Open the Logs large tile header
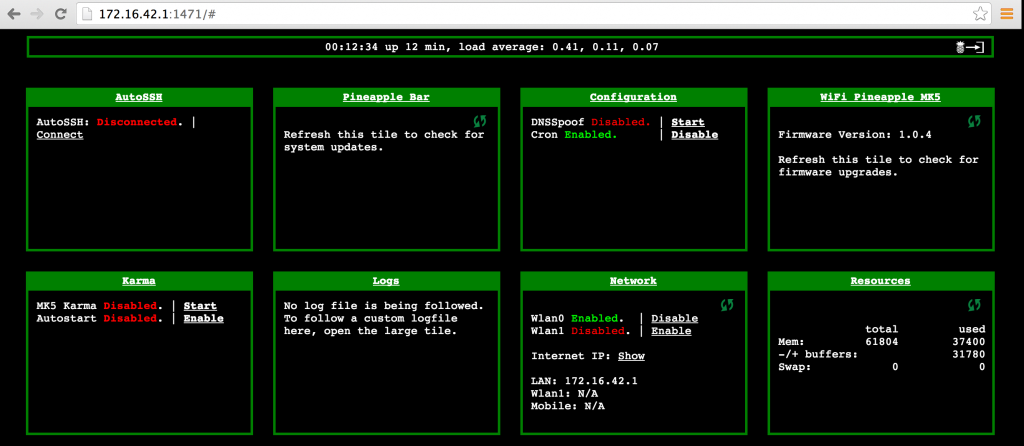Screen dimensions: 1024x446 (x=385, y=281)
